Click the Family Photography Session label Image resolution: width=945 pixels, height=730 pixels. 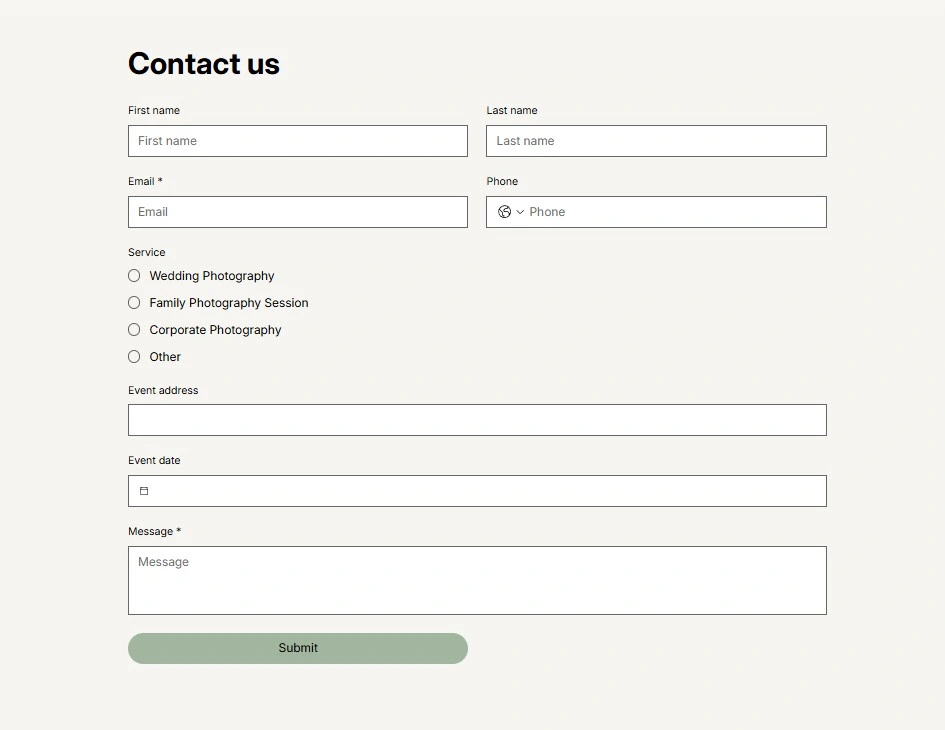(229, 303)
